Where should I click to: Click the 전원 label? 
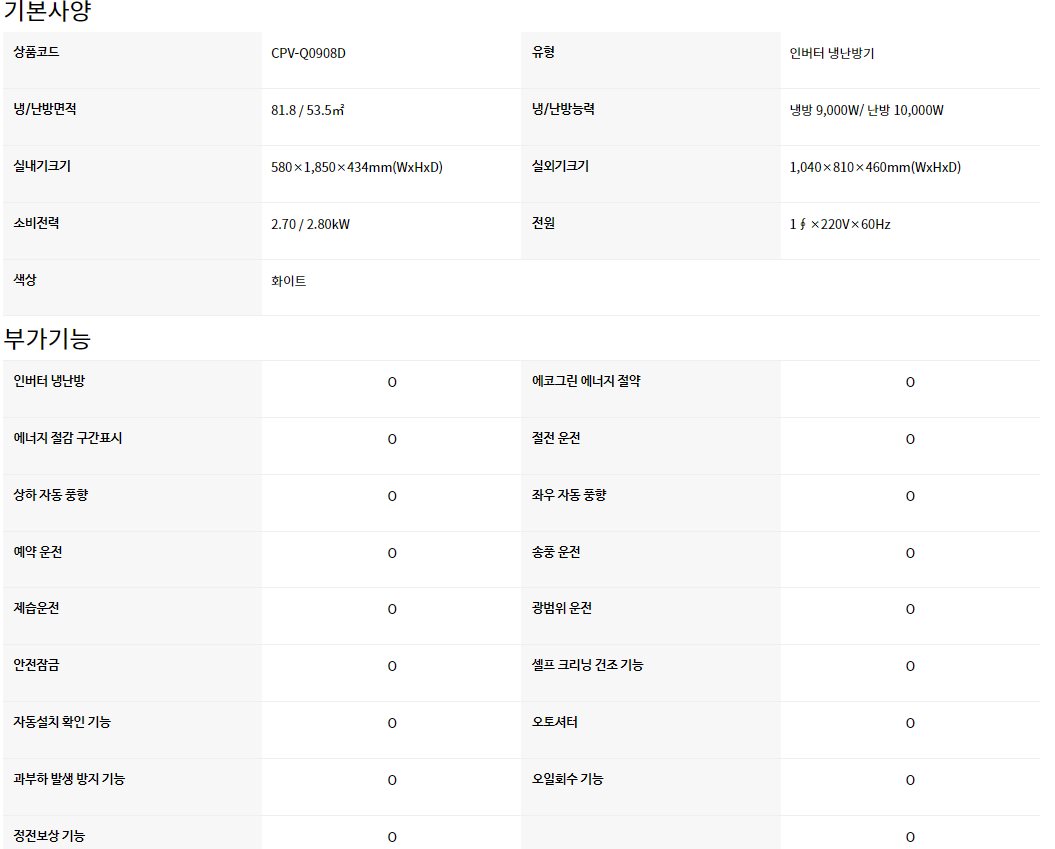pyautogui.click(x=543, y=223)
